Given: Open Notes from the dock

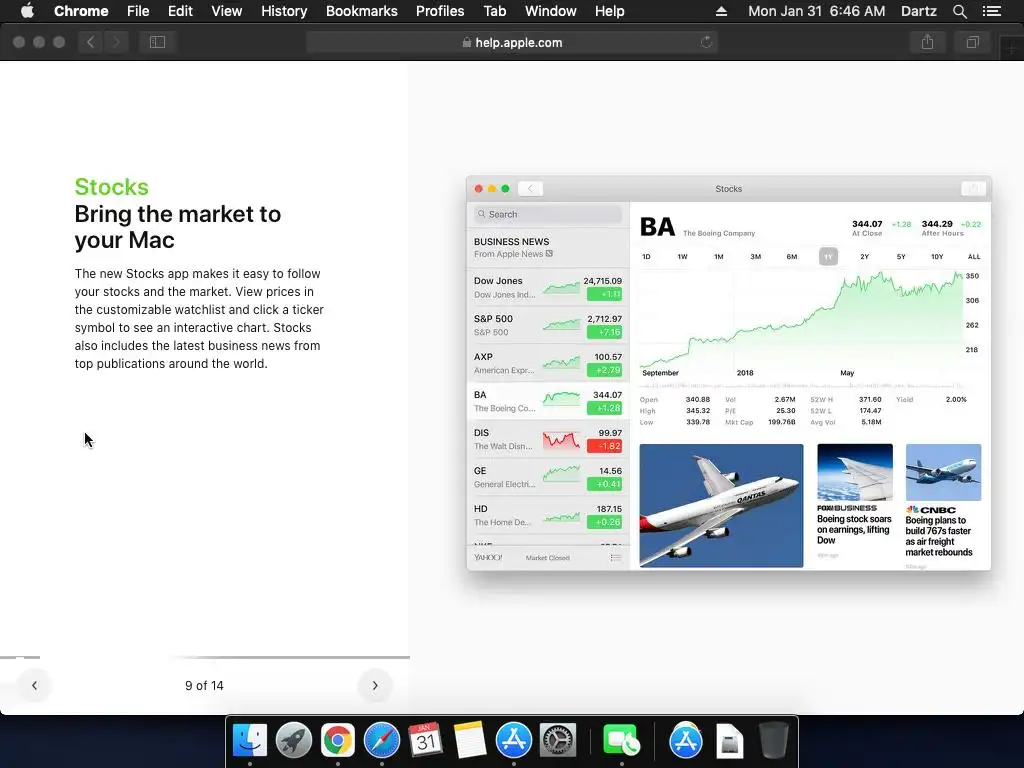Looking at the screenshot, I should pos(470,741).
